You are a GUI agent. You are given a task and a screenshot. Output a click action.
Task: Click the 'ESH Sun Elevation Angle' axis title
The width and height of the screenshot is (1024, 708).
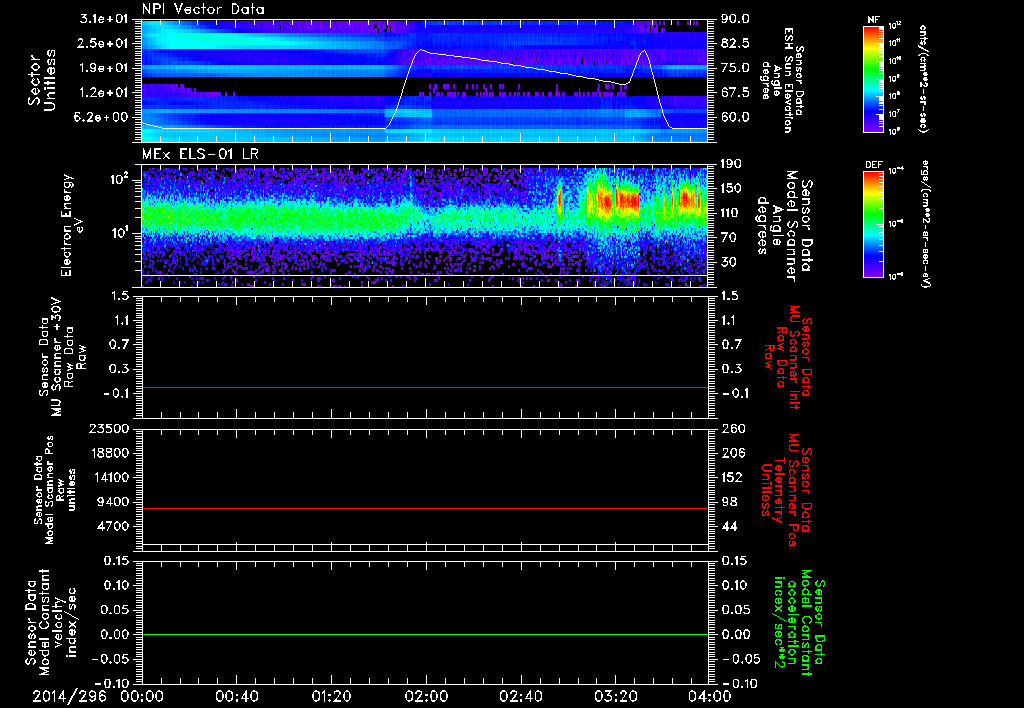coord(782,80)
